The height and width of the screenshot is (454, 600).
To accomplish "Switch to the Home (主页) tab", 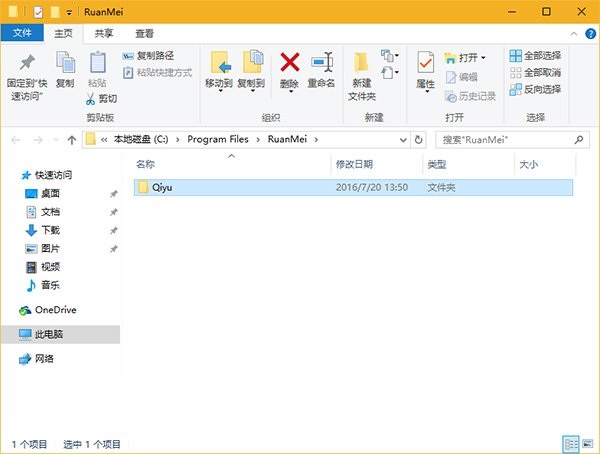I will click(x=63, y=34).
